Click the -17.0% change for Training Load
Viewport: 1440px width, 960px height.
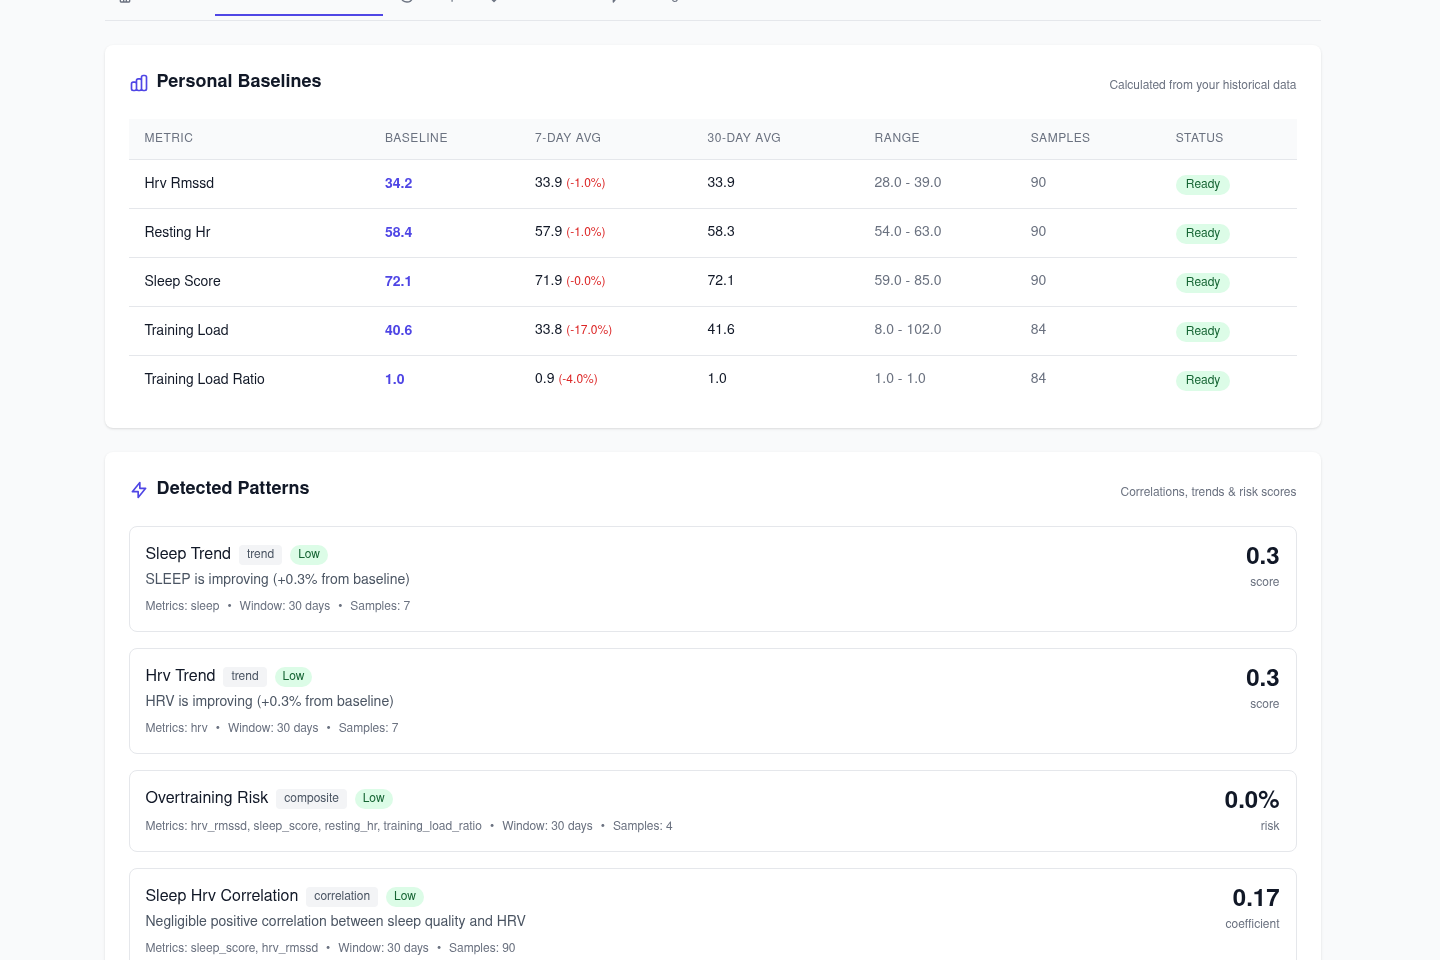pyautogui.click(x=589, y=330)
